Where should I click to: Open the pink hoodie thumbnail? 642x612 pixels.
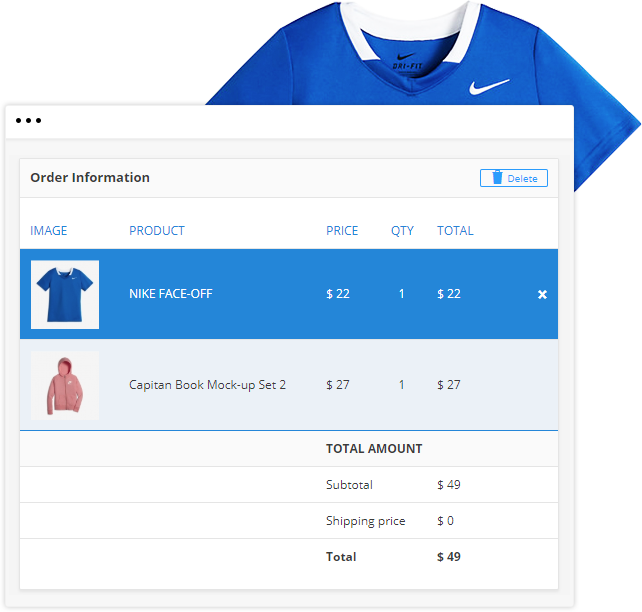click(x=65, y=385)
